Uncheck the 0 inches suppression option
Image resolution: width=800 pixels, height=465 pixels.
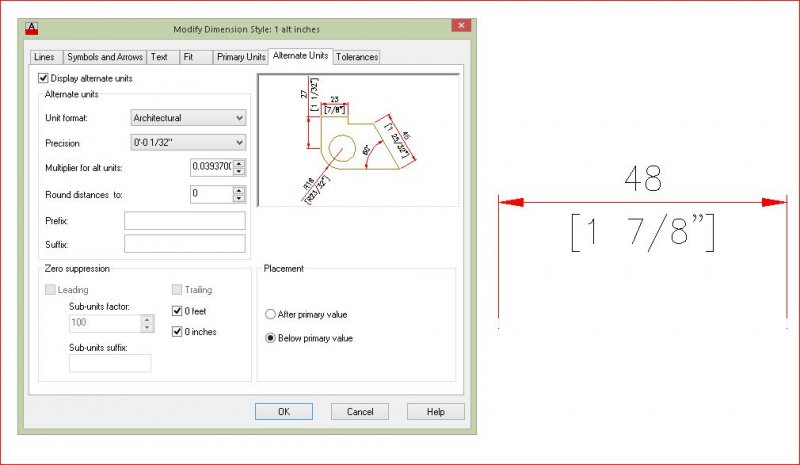click(177, 332)
